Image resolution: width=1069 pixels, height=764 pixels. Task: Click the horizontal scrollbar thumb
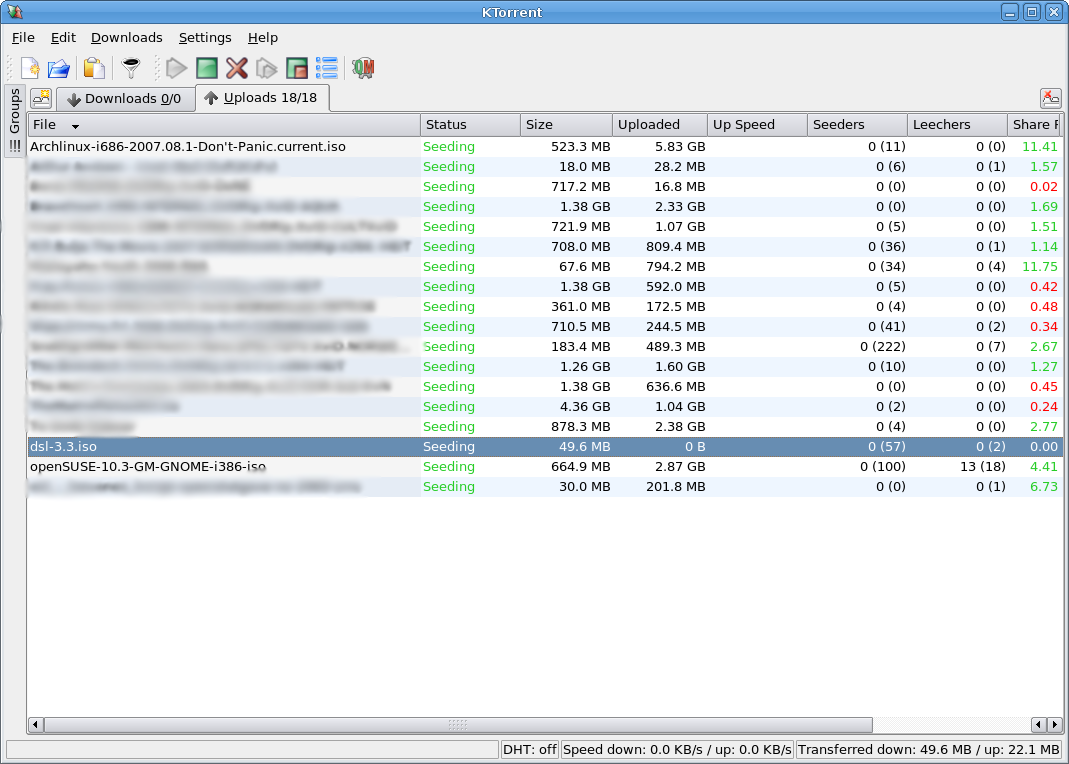(x=458, y=724)
